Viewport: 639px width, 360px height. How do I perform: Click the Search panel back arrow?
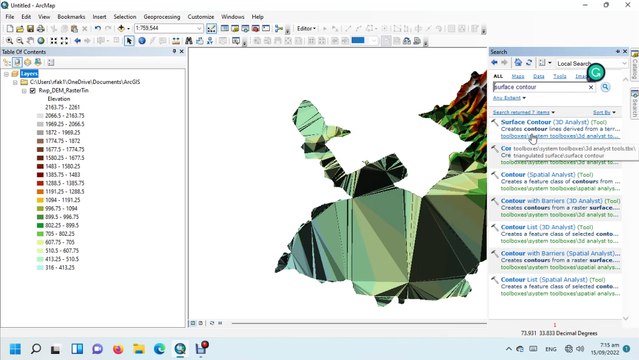(494, 63)
